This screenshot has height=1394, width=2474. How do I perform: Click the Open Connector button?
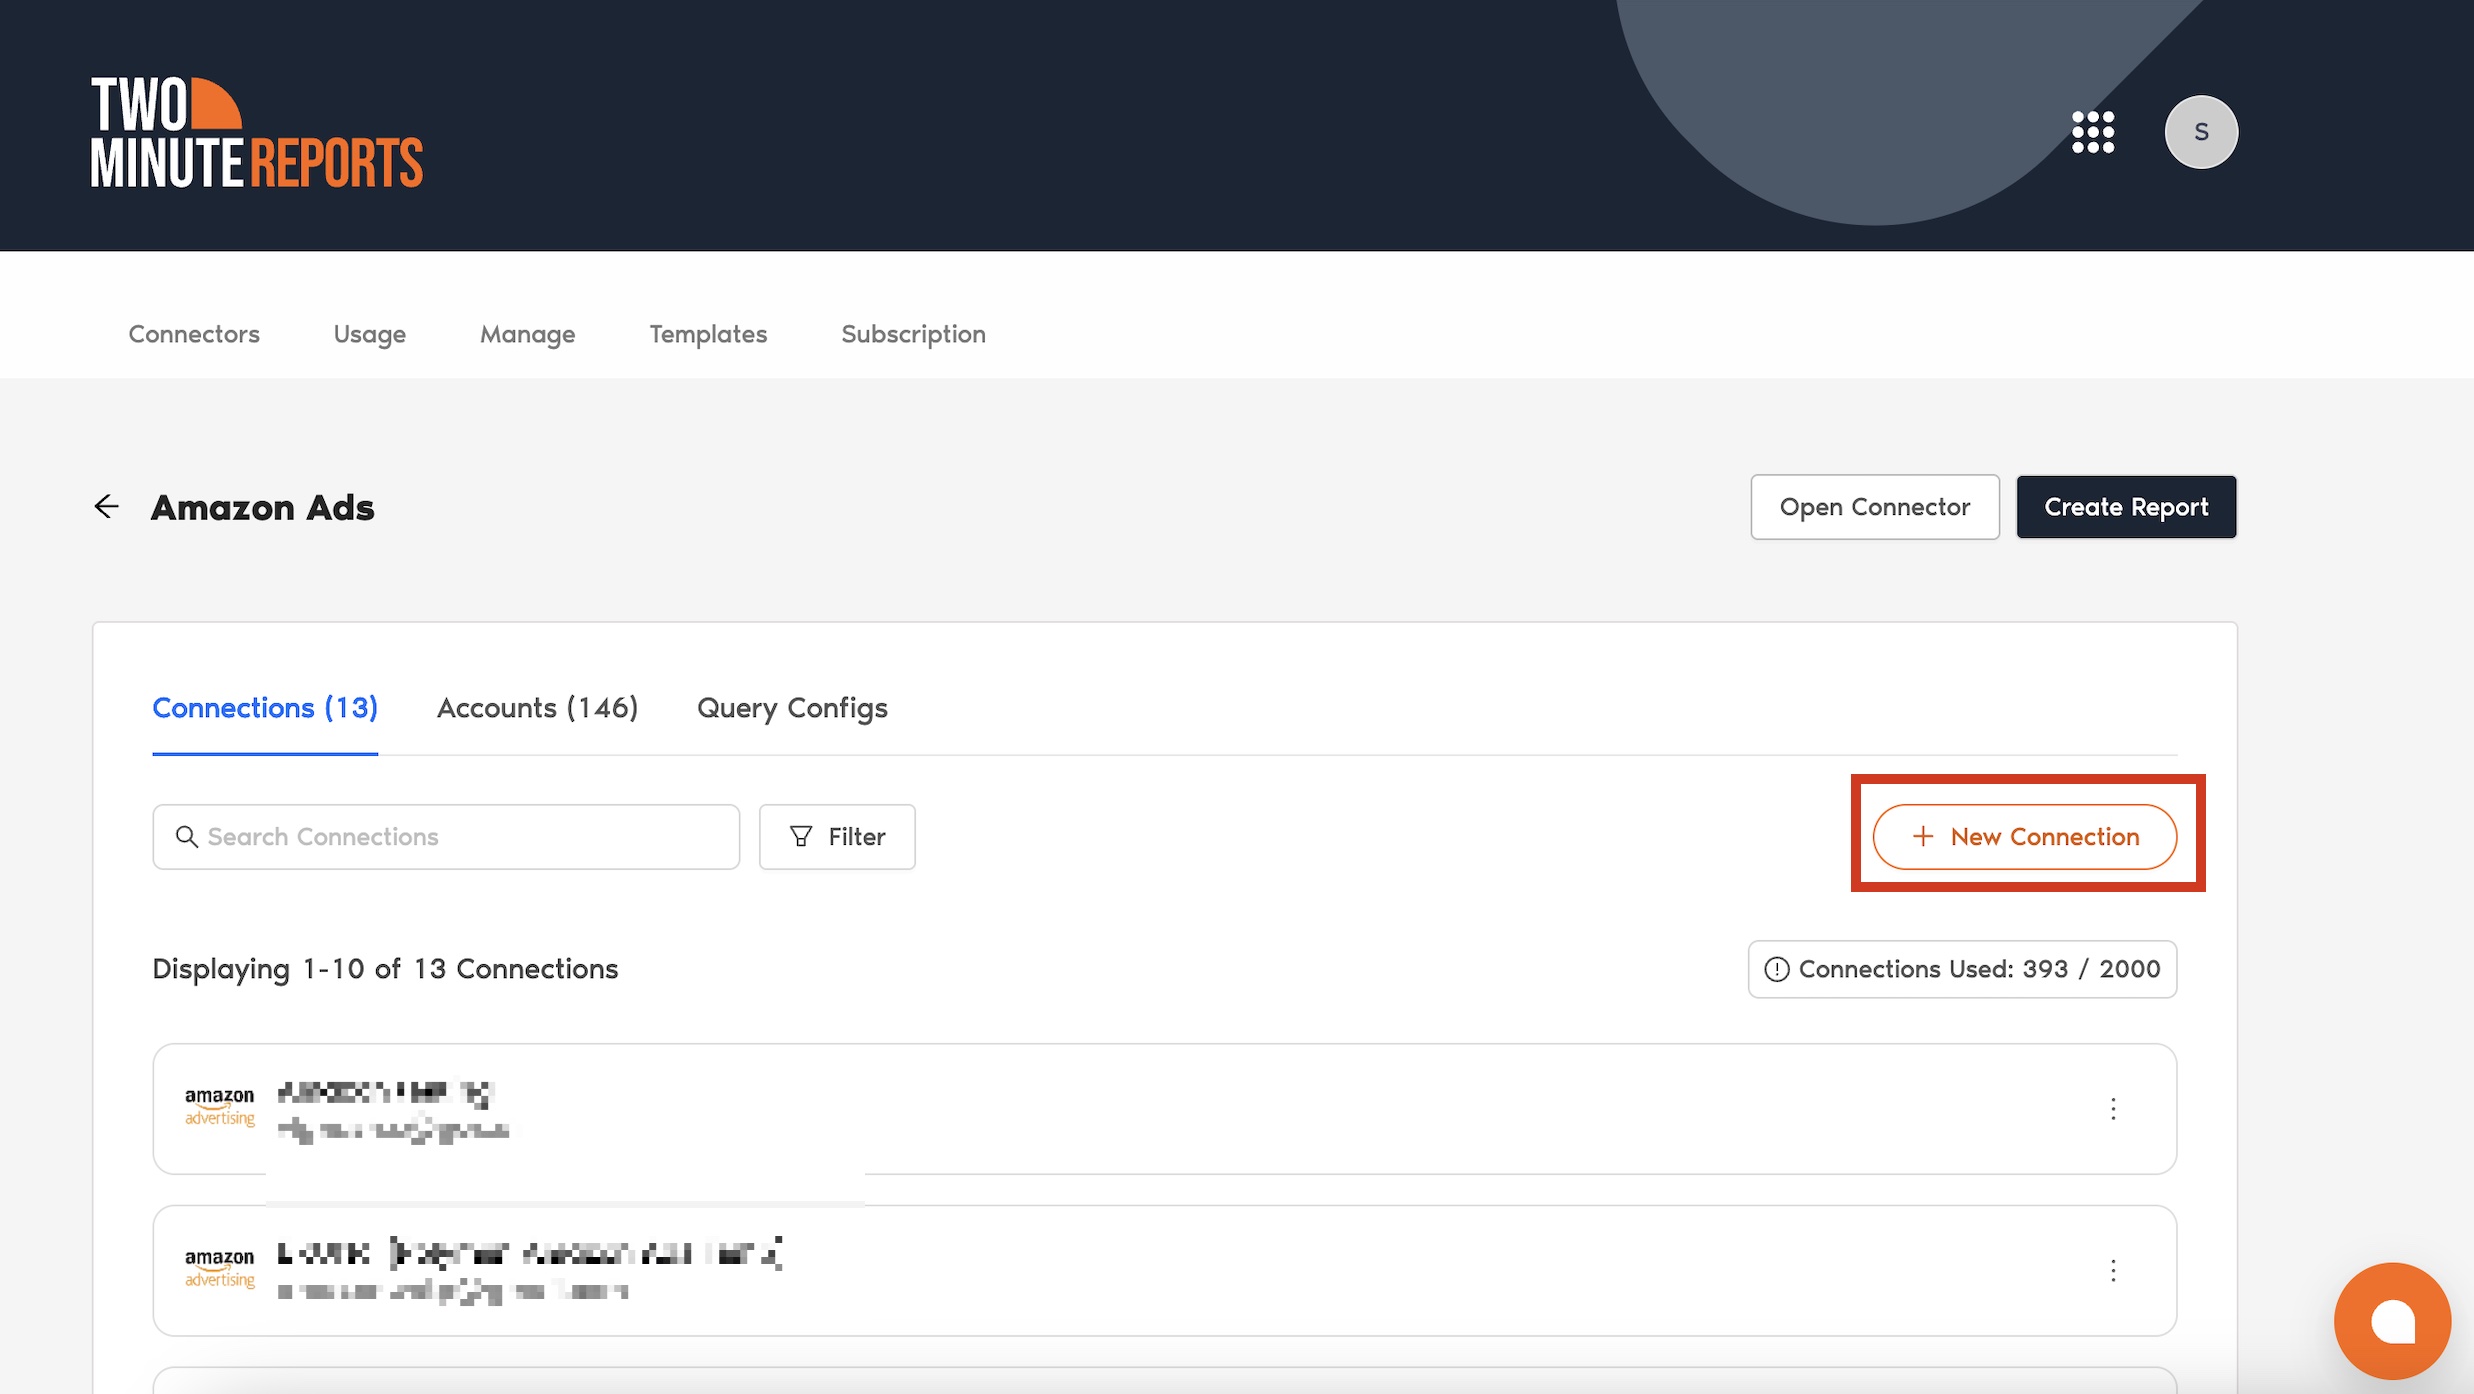tap(1874, 507)
